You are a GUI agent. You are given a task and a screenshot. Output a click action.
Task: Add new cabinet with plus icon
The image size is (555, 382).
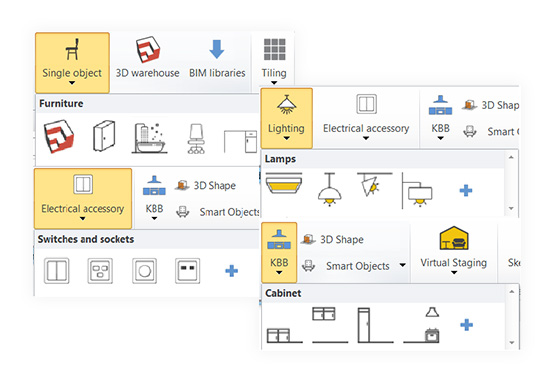click(467, 325)
